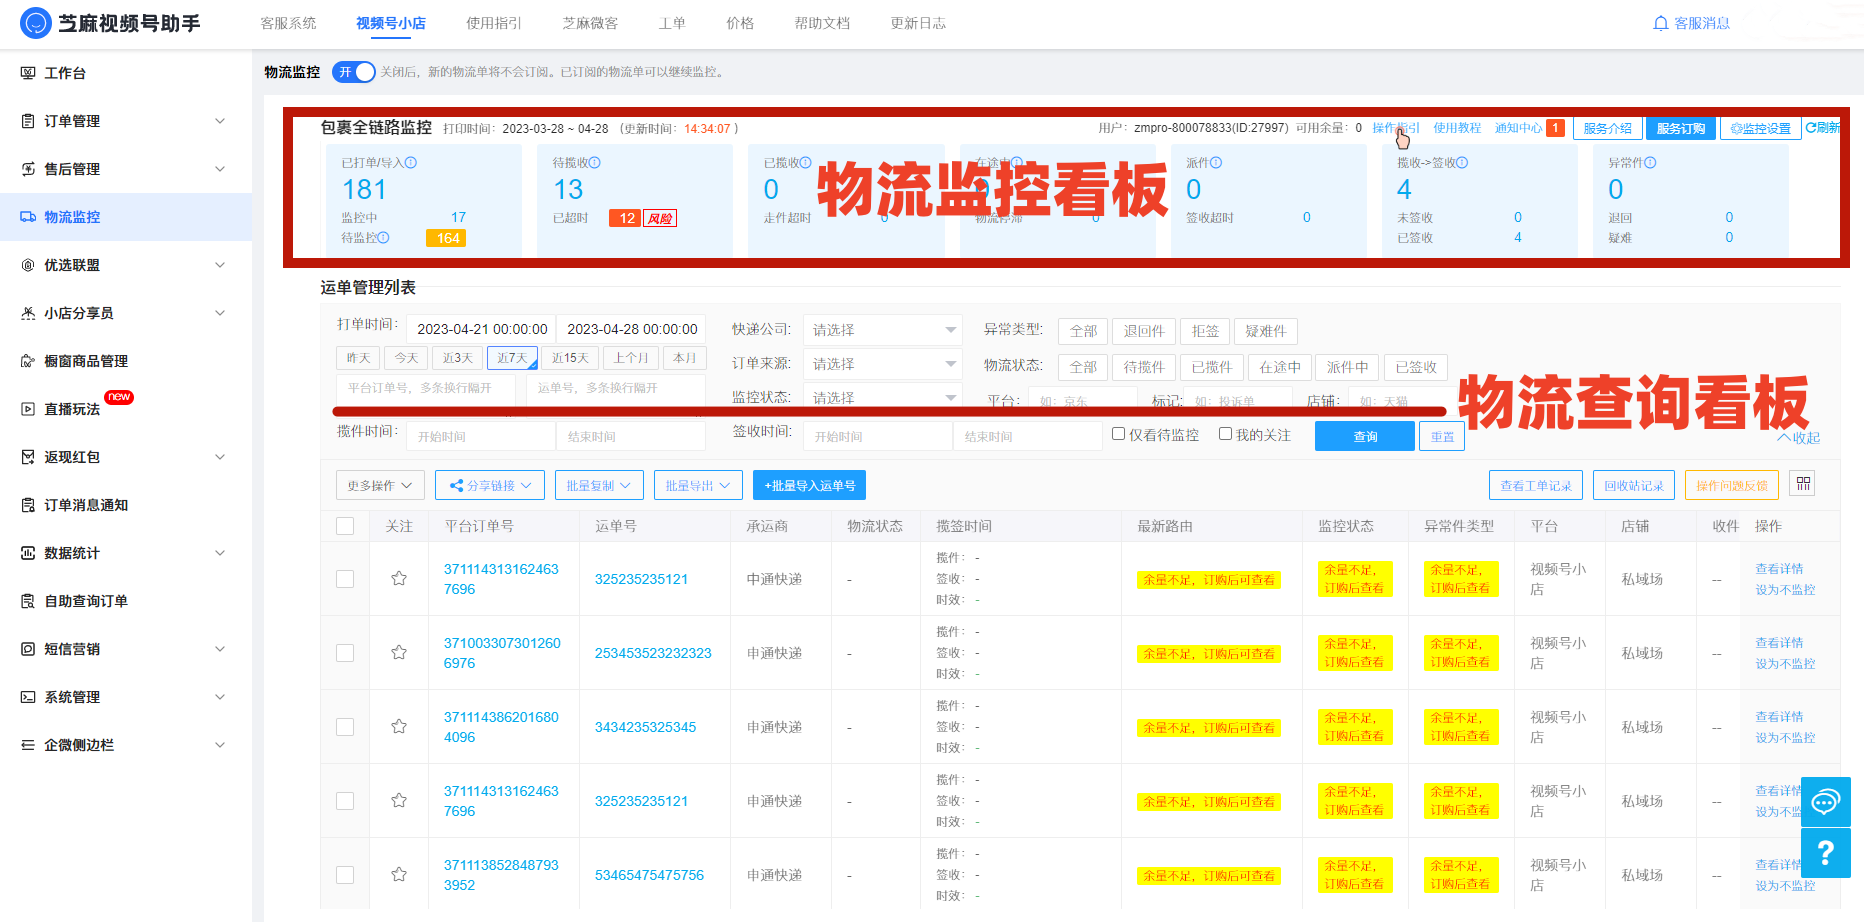Click the 小店分享员 people icon
This screenshot has height=922, width=1864.
coord(28,313)
